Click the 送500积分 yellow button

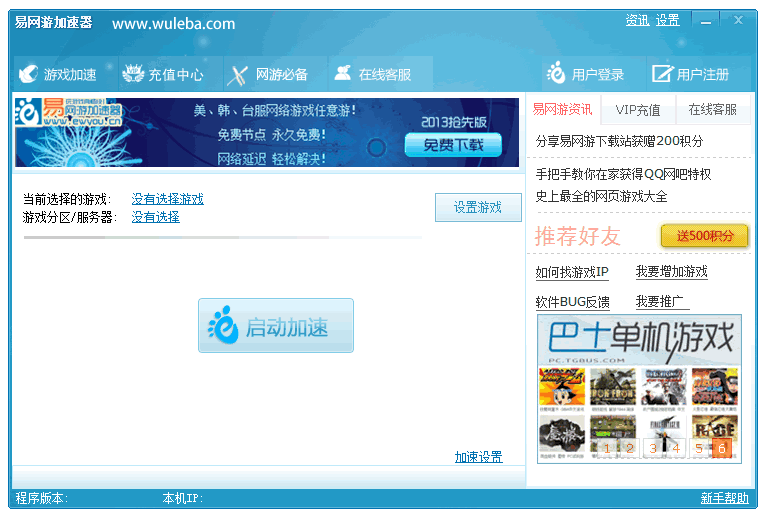click(705, 236)
